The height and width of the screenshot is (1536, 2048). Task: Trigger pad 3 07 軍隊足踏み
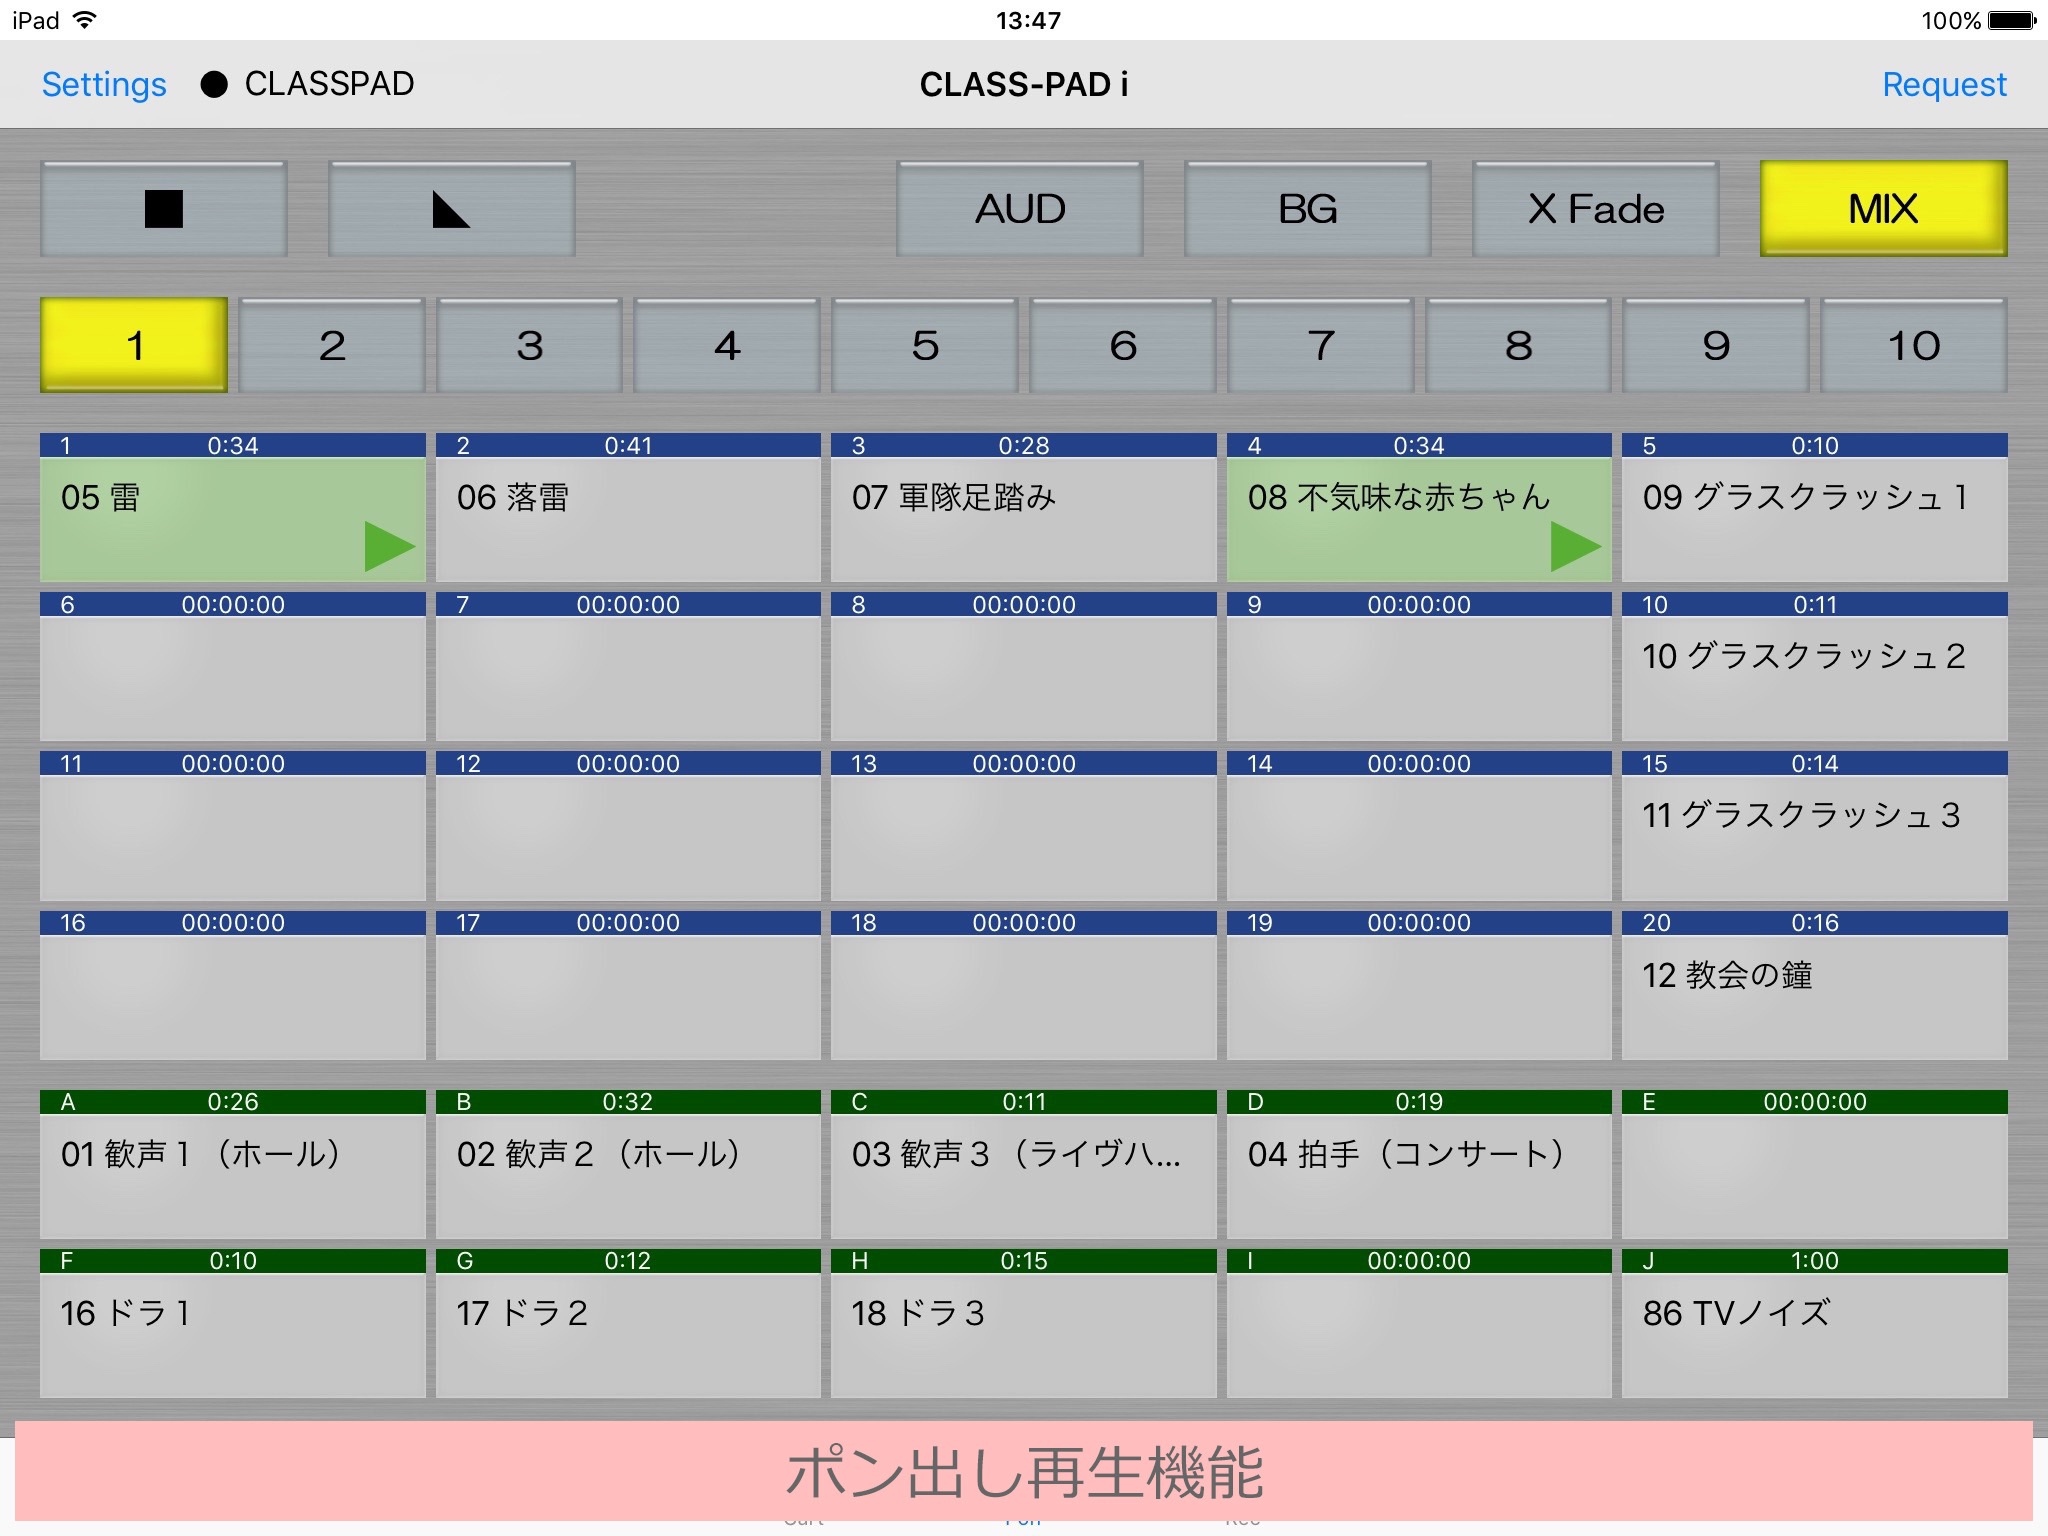pyautogui.click(x=1024, y=507)
